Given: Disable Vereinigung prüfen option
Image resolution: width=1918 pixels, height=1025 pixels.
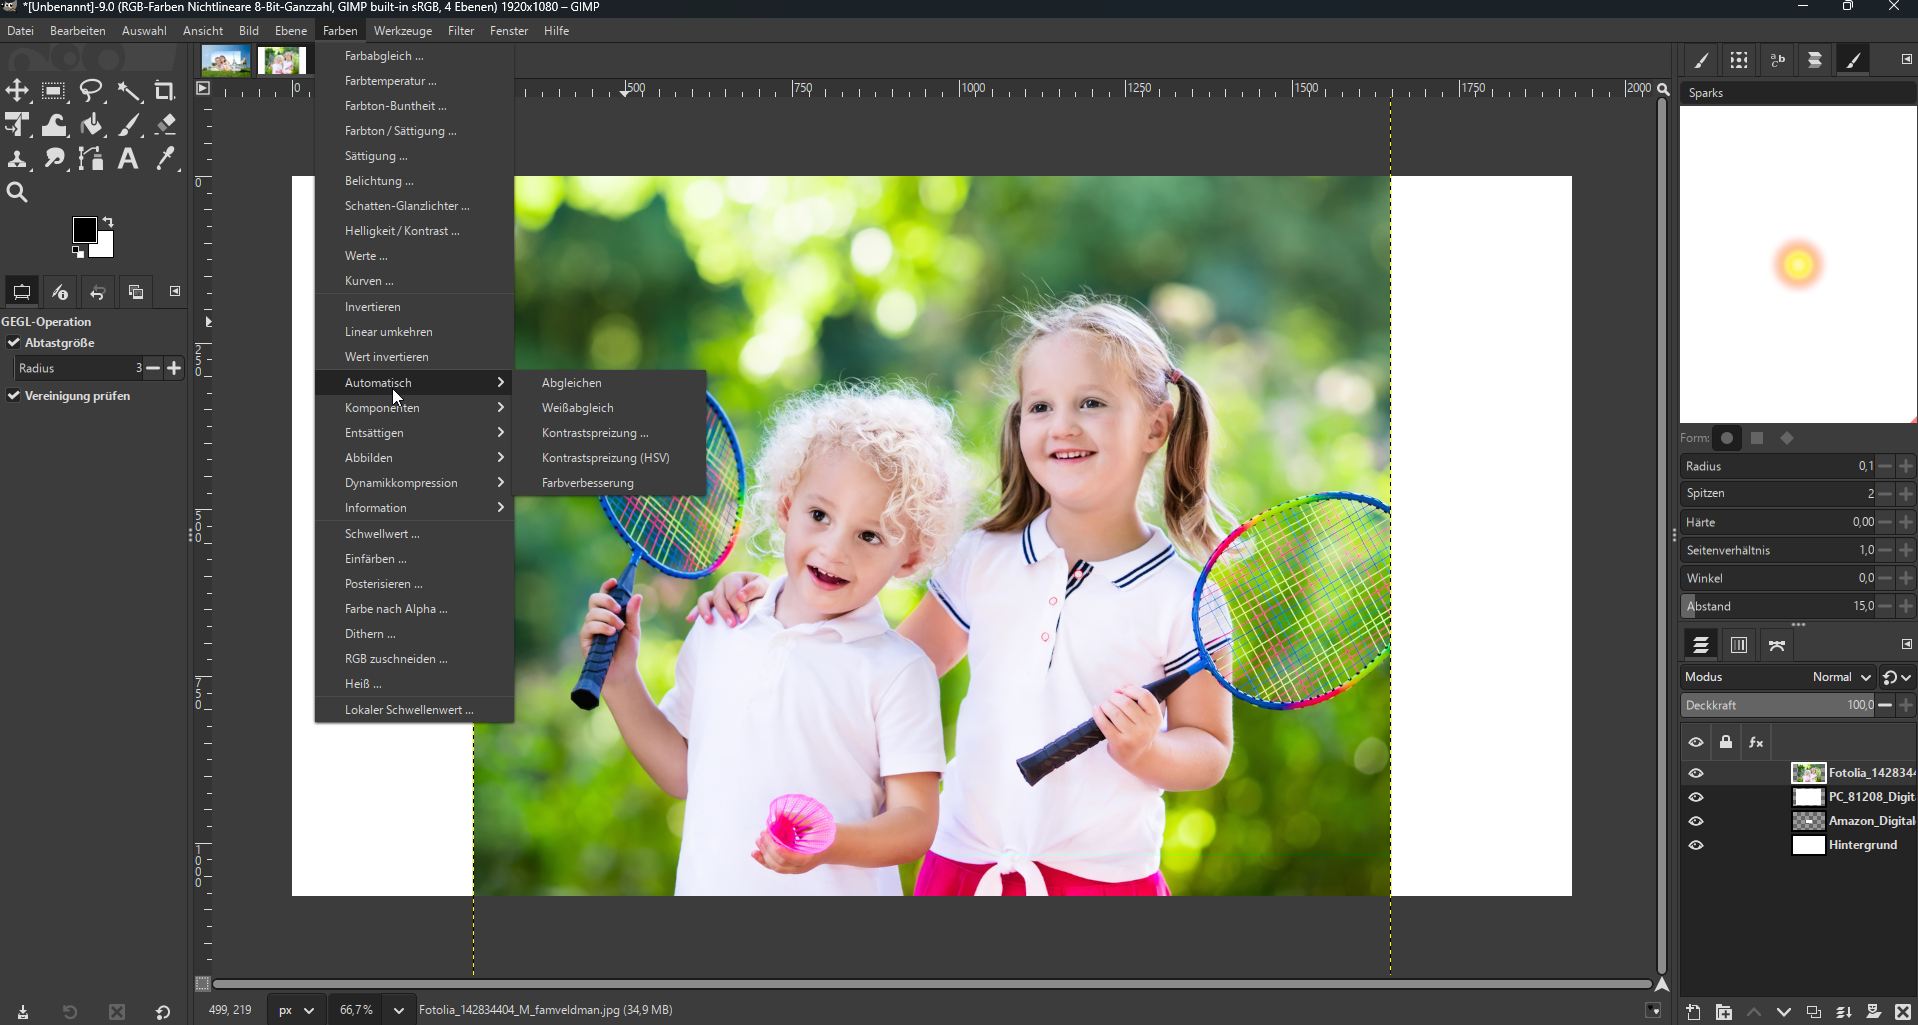Looking at the screenshot, I should click(14, 396).
